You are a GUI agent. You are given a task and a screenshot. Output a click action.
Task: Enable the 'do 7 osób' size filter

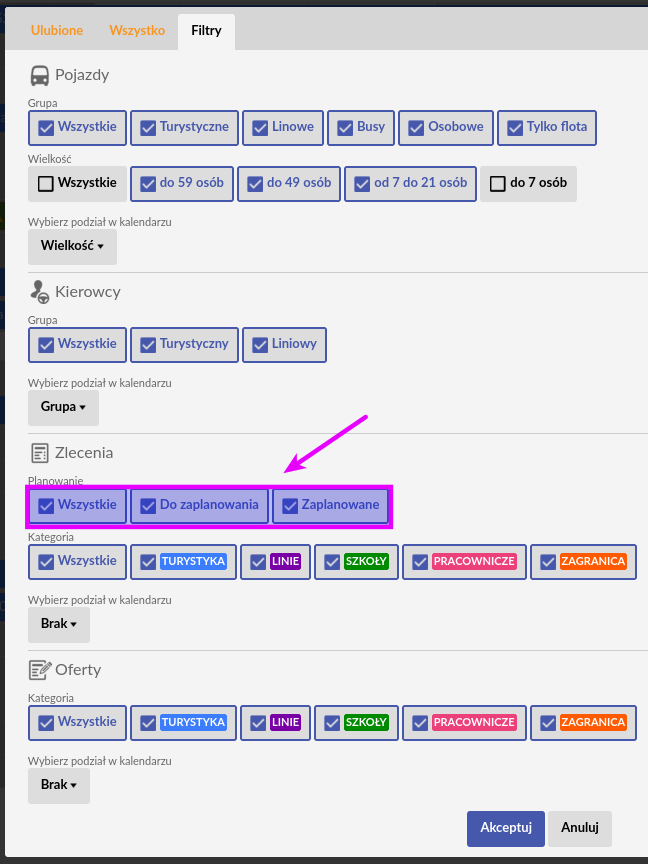coord(528,183)
